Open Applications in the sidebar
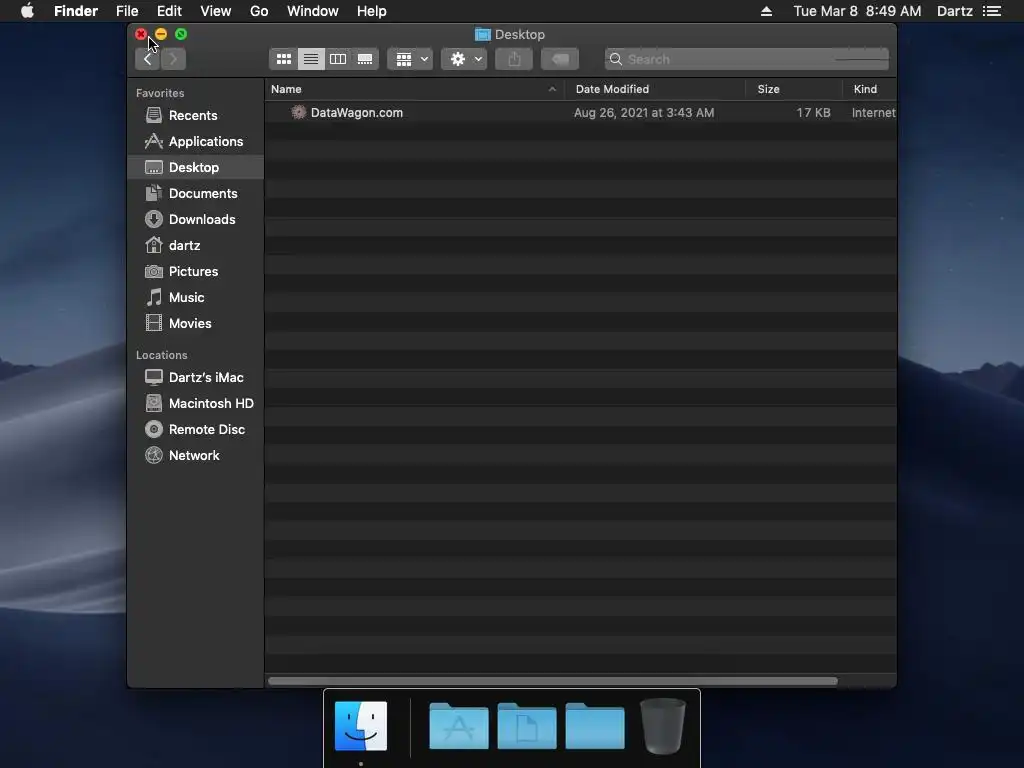 click(x=196, y=142)
